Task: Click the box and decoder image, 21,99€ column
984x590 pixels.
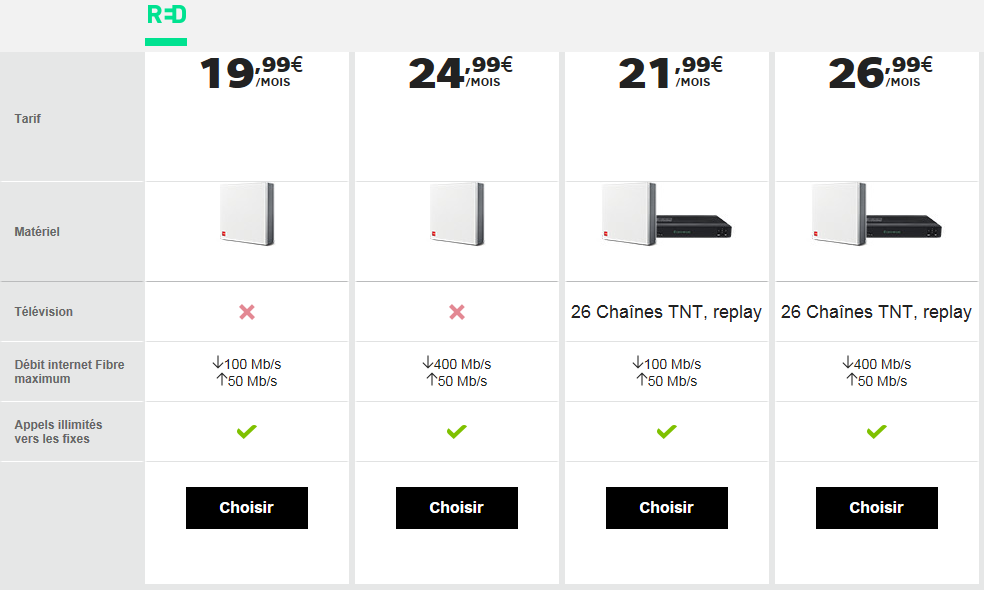Action: coord(667,215)
